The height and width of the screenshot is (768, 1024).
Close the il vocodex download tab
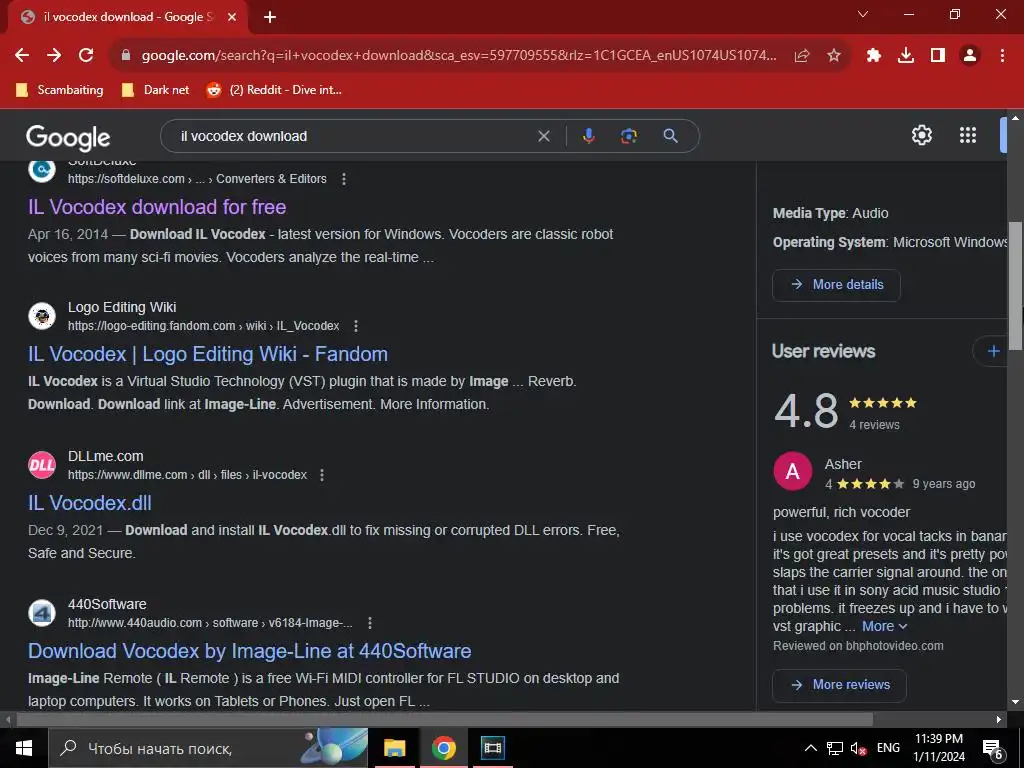[x=232, y=17]
